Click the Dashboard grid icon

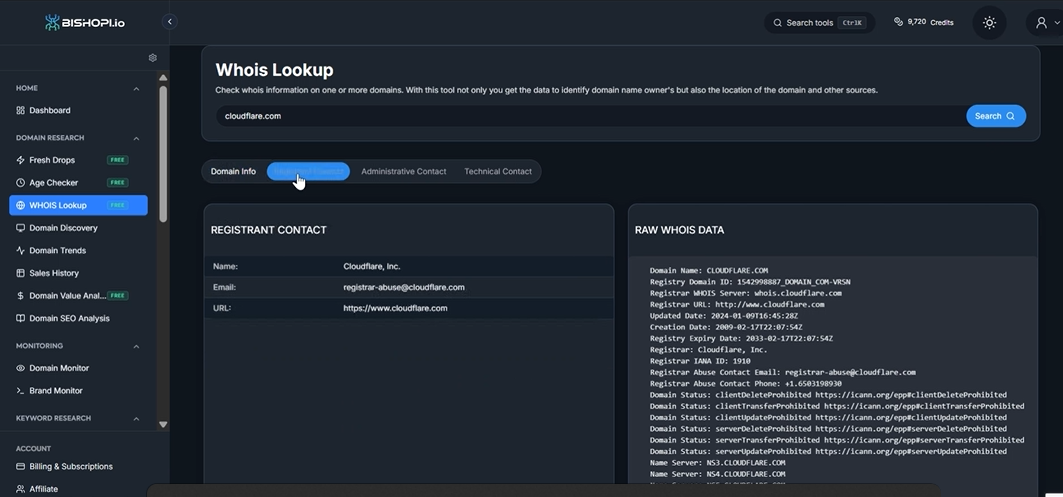[x=20, y=110]
